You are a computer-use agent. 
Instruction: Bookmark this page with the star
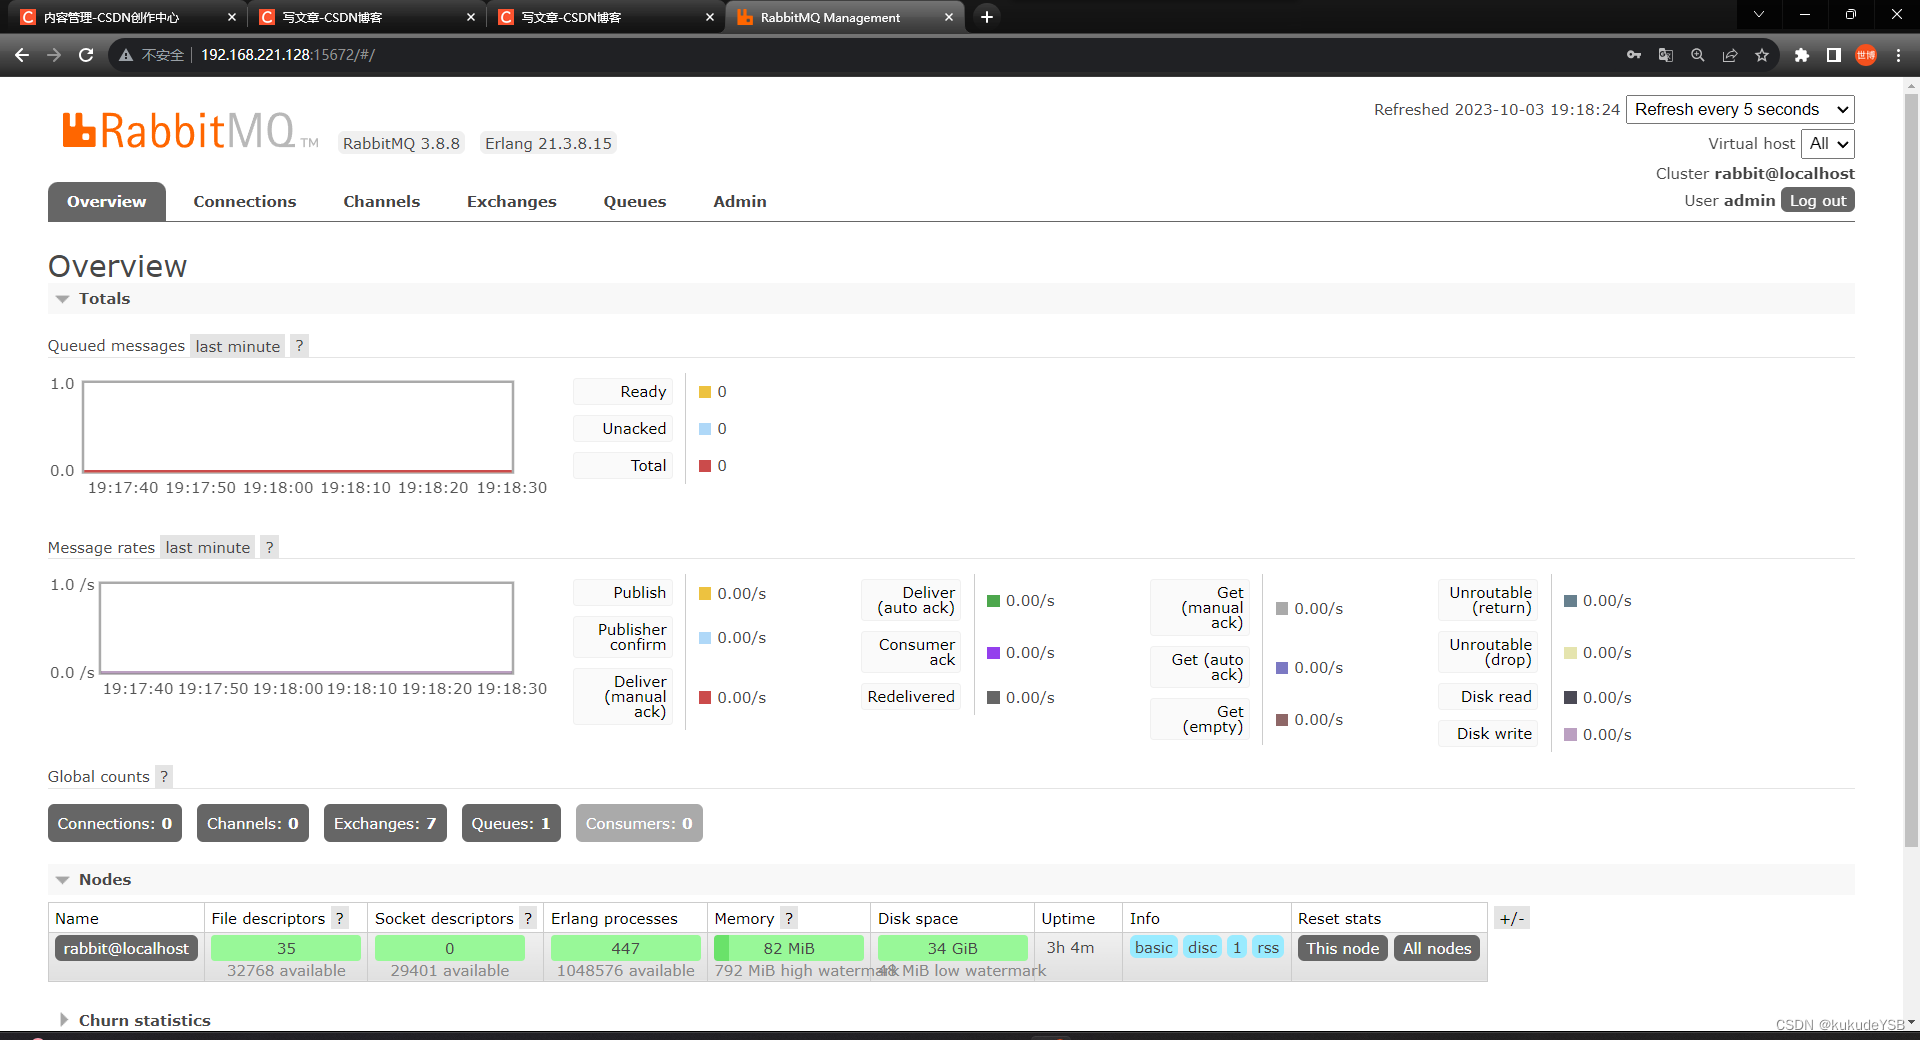point(1762,55)
